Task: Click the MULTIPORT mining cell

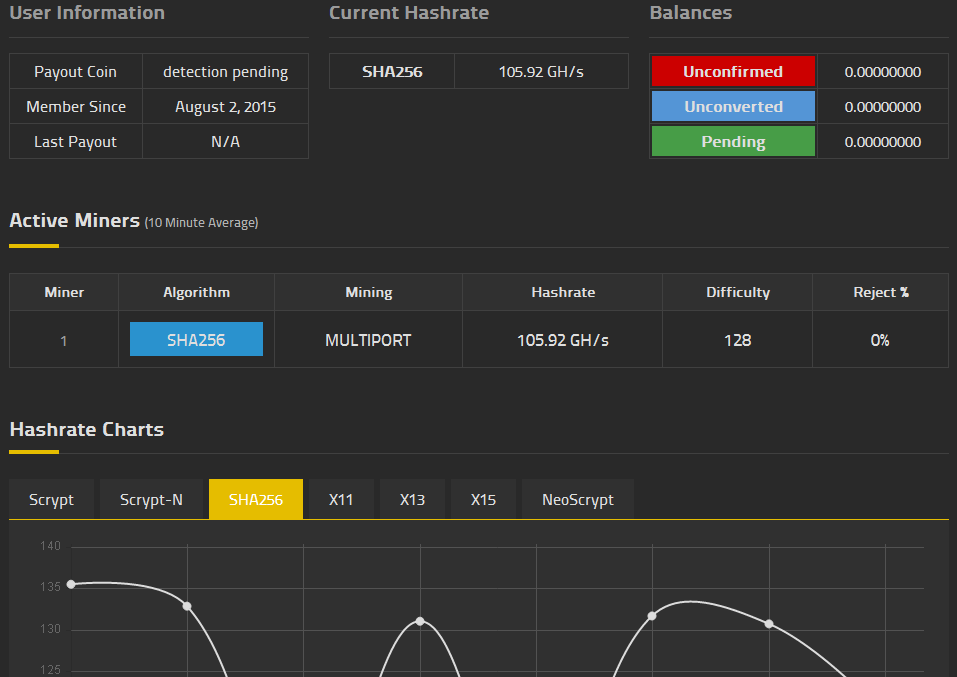Action: click(369, 340)
